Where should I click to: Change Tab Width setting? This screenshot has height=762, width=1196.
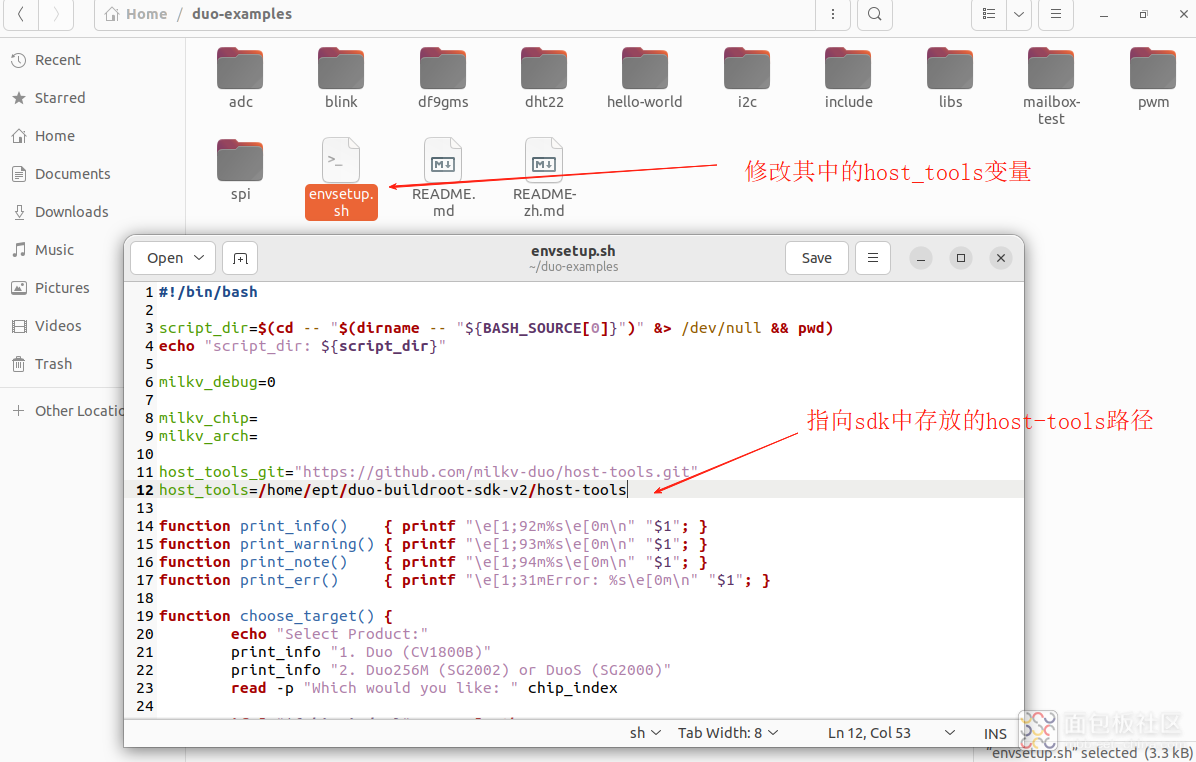coord(728,733)
